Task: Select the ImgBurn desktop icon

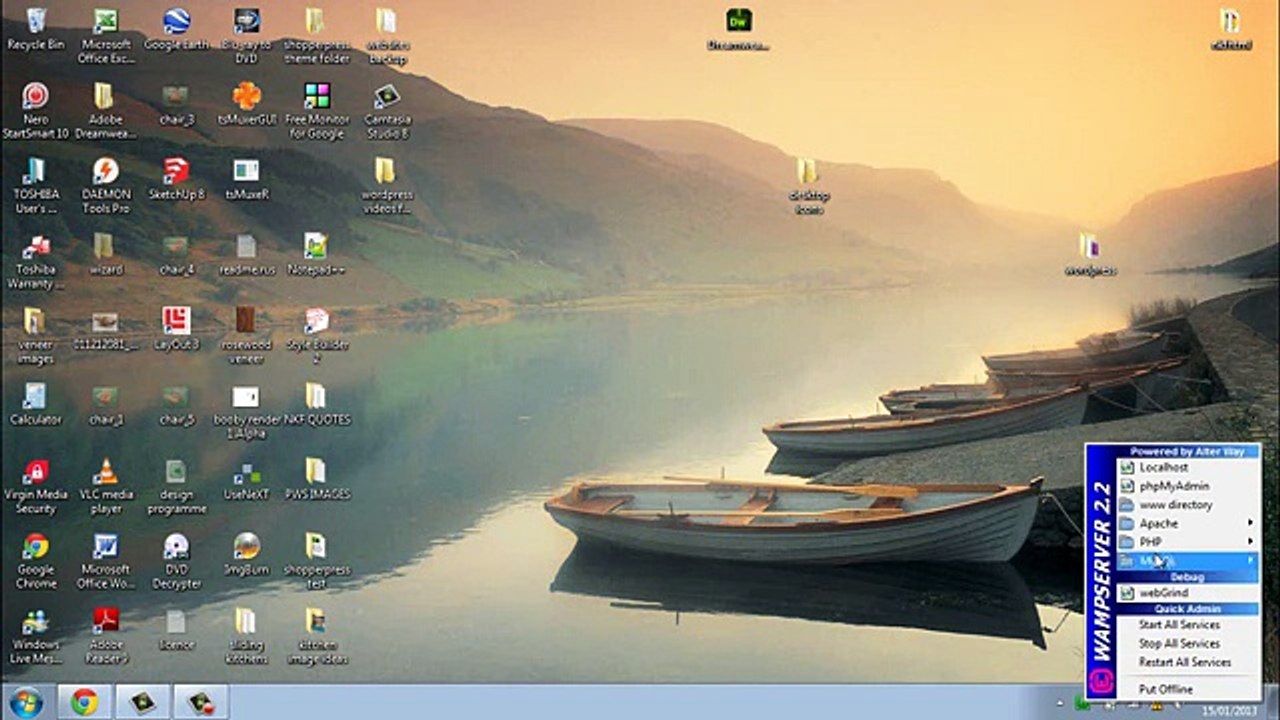Action: point(246,554)
